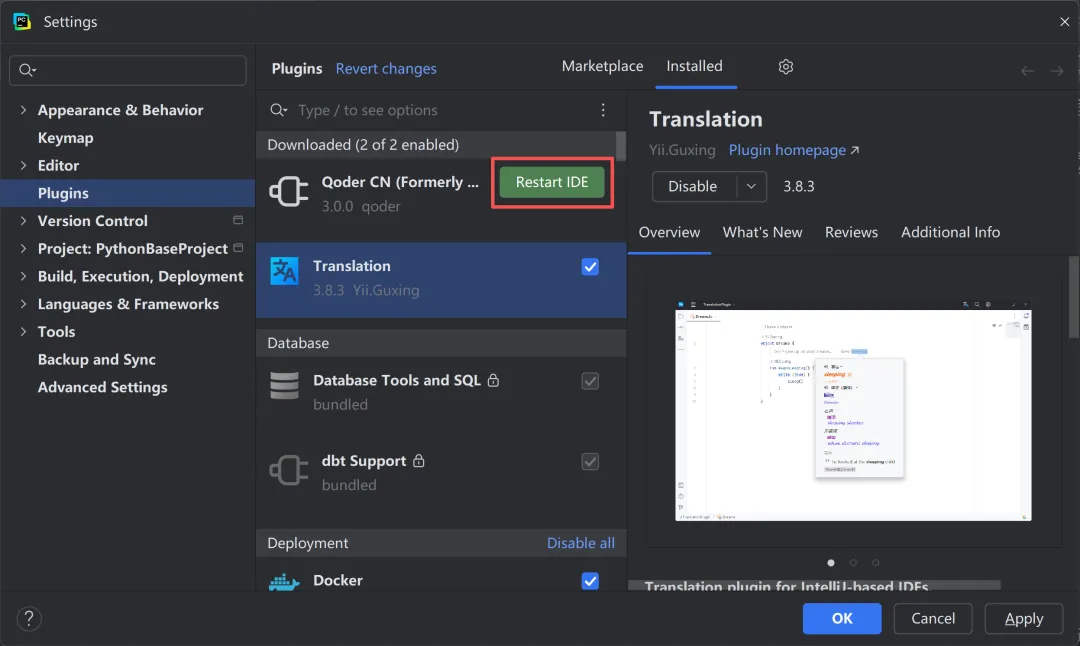Expand Languages & Frameworks node
Image resolution: width=1080 pixels, height=646 pixels.
[23, 304]
